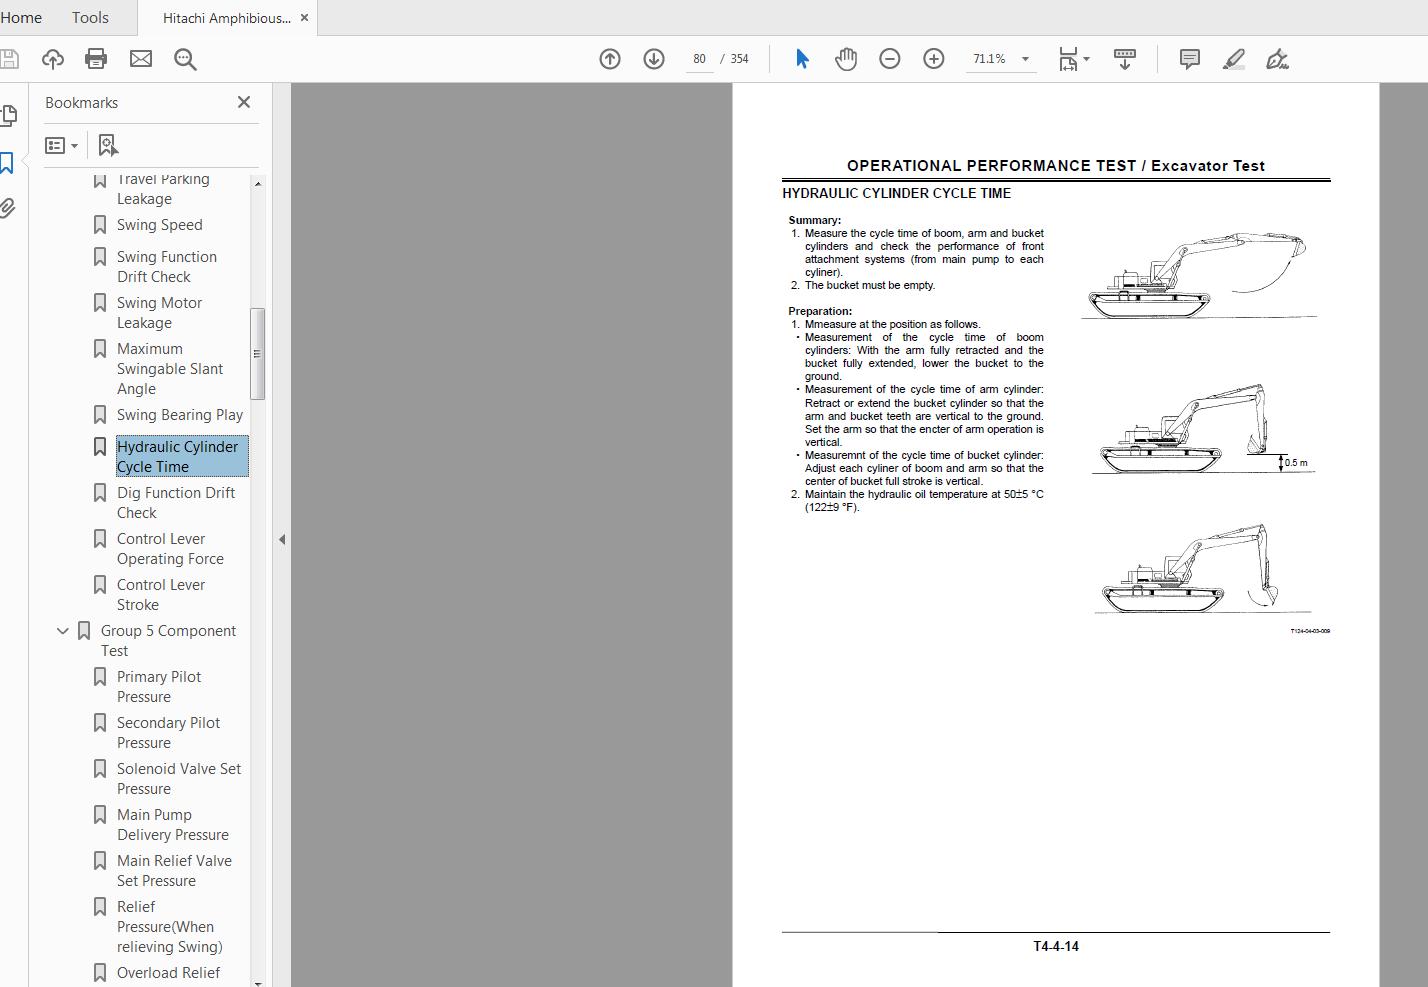
Task: Close the Hitachi Amphibious document tab
Action: point(305,18)
